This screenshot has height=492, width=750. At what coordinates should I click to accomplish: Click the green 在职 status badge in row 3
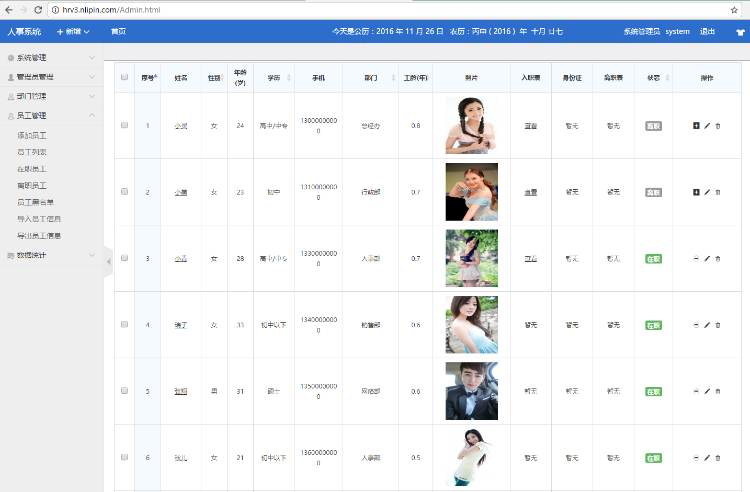pyautogui.click(x=653, y=259)
